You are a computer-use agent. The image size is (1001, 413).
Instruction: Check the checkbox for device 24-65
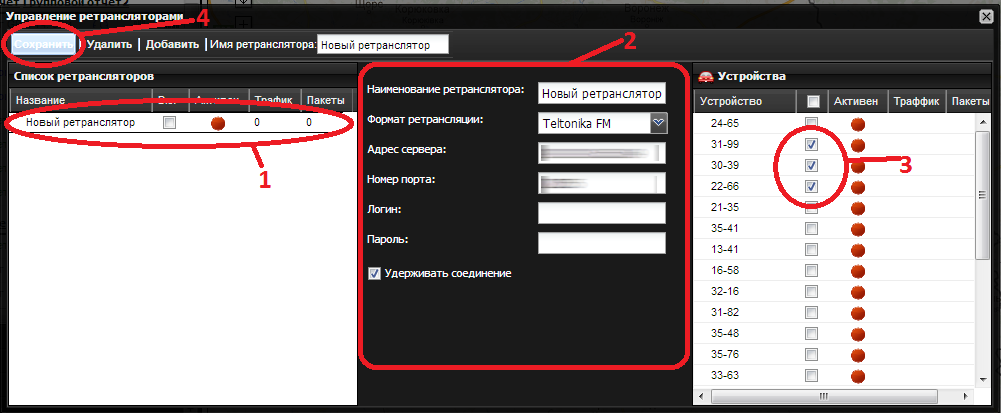click(x=812, y=123)
